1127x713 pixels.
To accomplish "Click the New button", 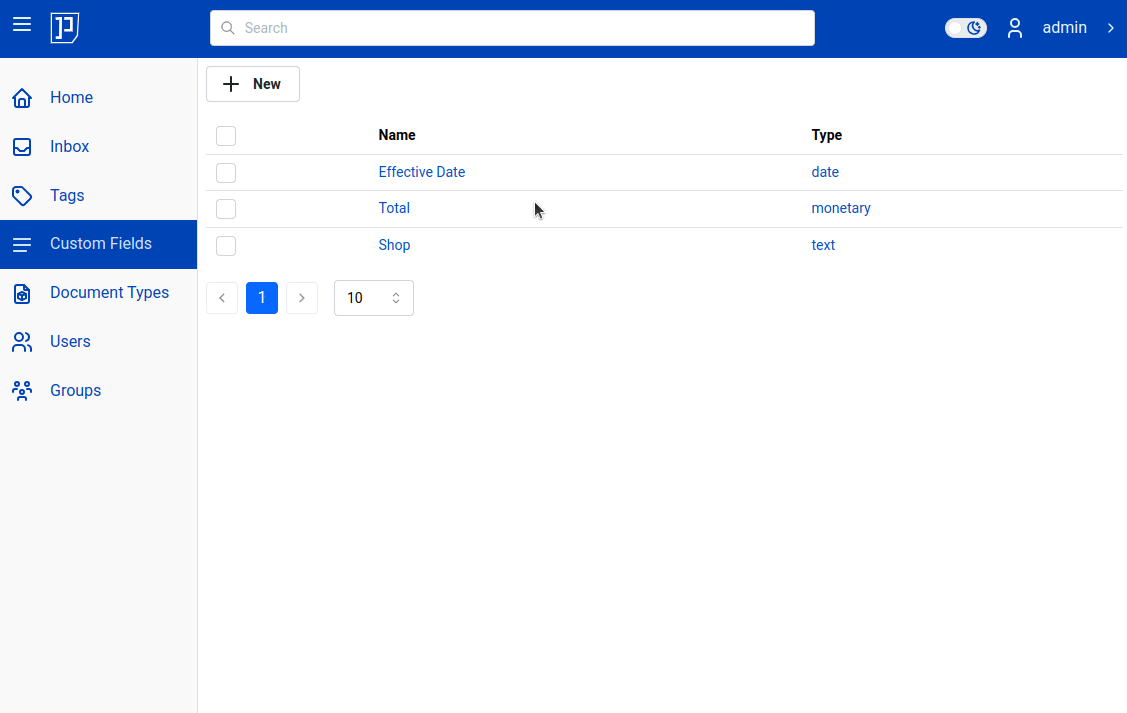I will 253,84.
